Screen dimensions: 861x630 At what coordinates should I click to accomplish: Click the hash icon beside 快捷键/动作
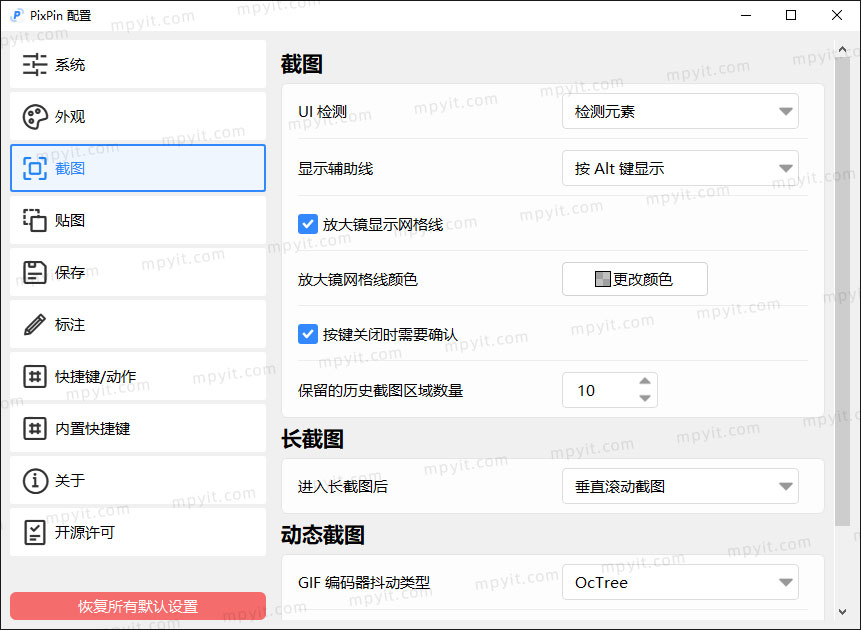point(35,377)
